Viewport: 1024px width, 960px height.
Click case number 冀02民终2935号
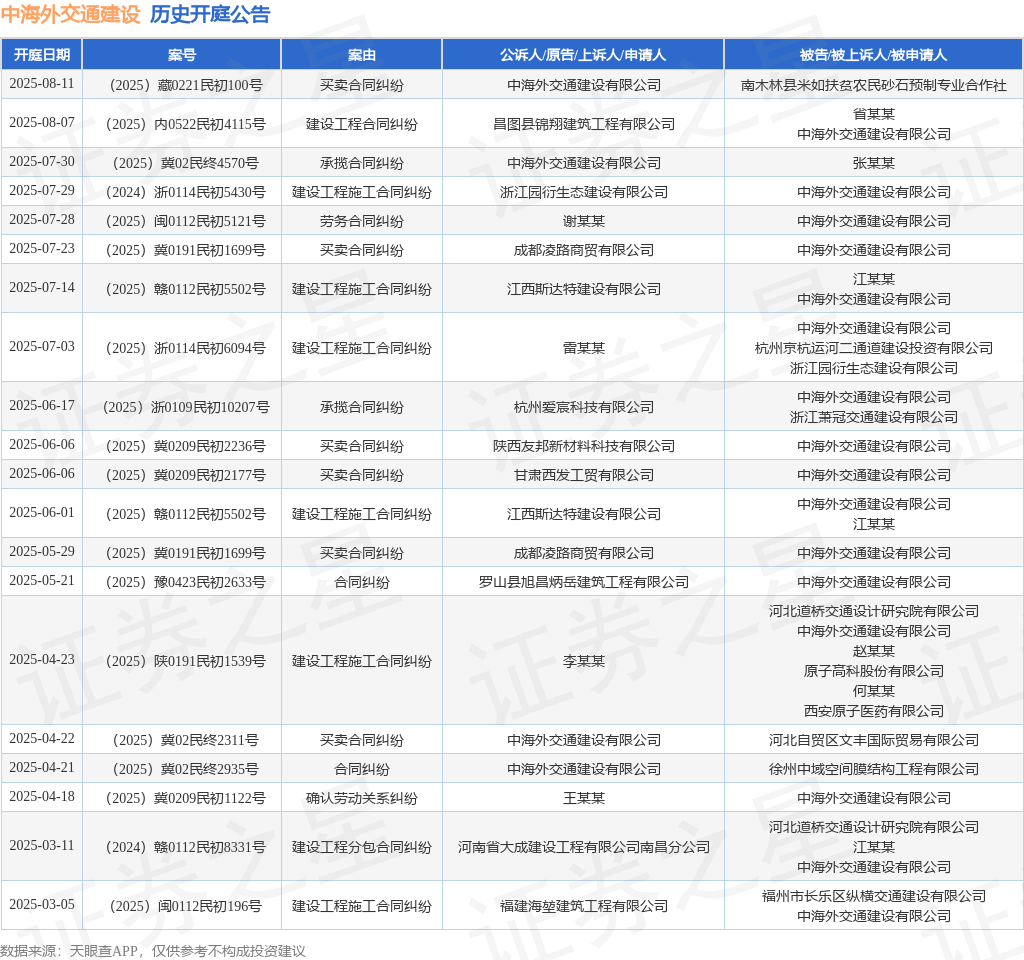[186, 769]
